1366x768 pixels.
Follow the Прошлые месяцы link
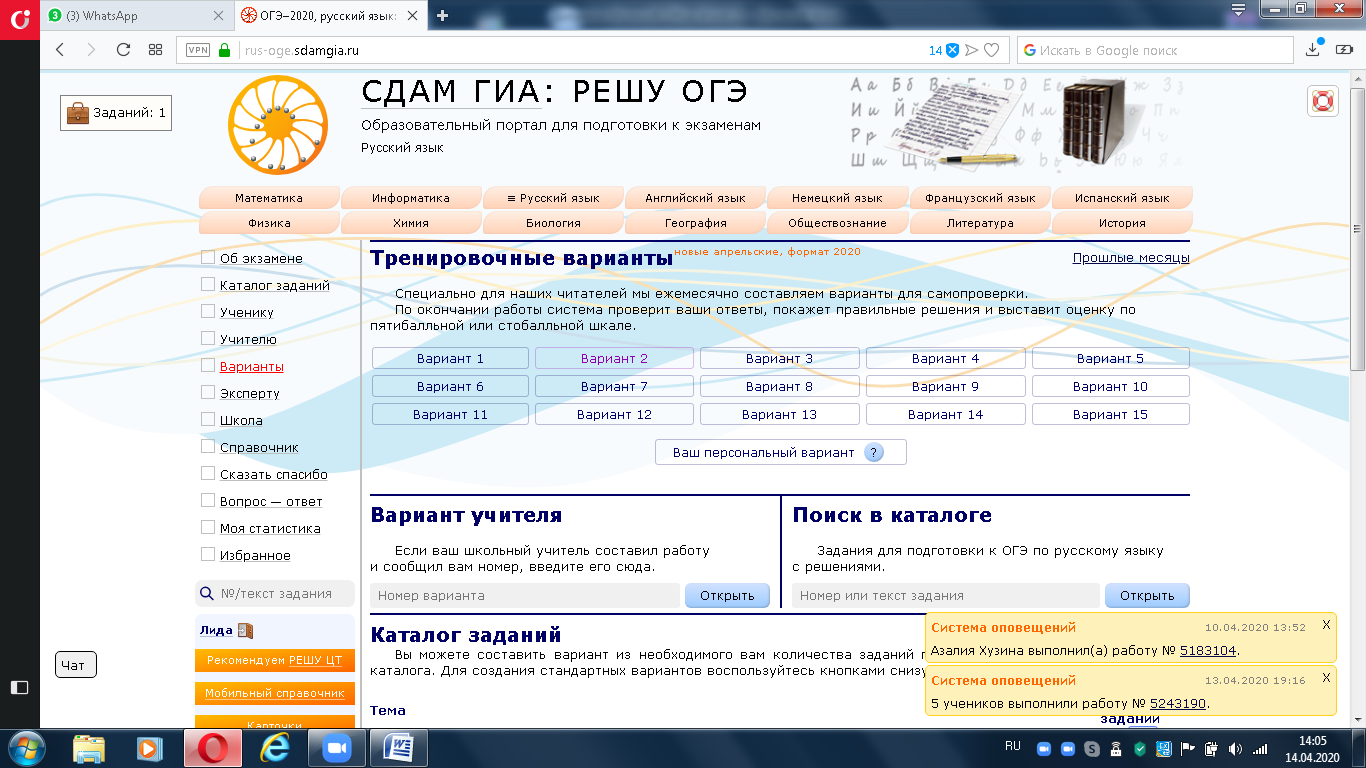pos(1130,257)
